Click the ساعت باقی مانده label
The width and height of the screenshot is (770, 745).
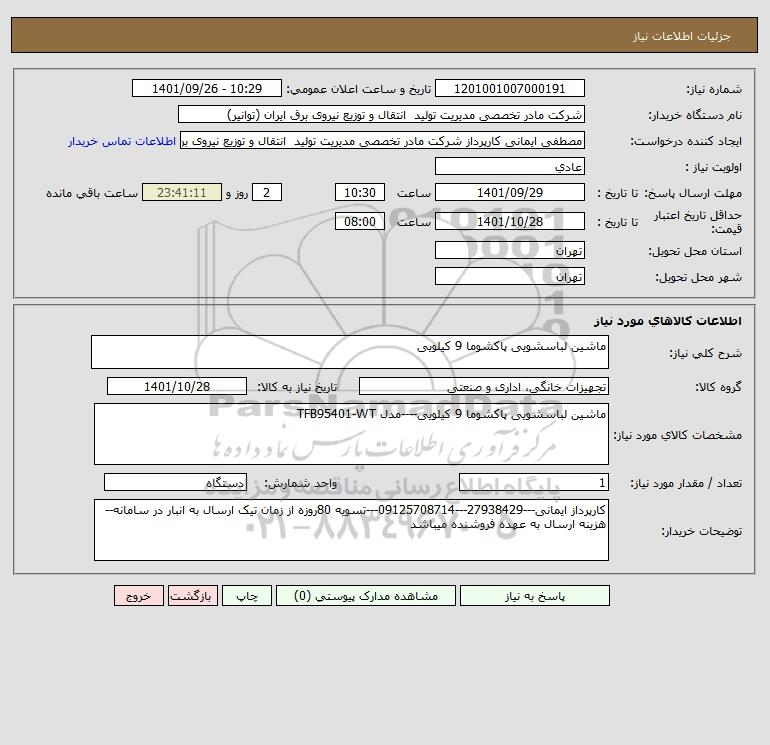pos(92,193)
